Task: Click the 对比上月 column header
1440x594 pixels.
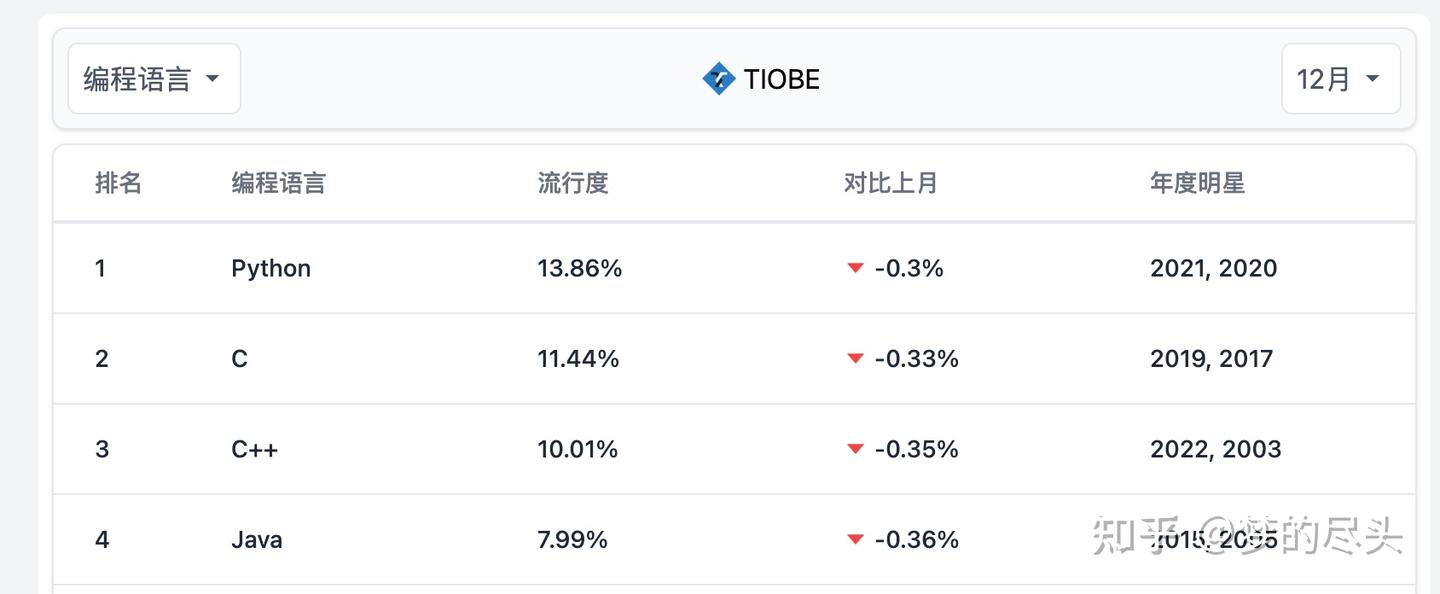Action: 890,183
